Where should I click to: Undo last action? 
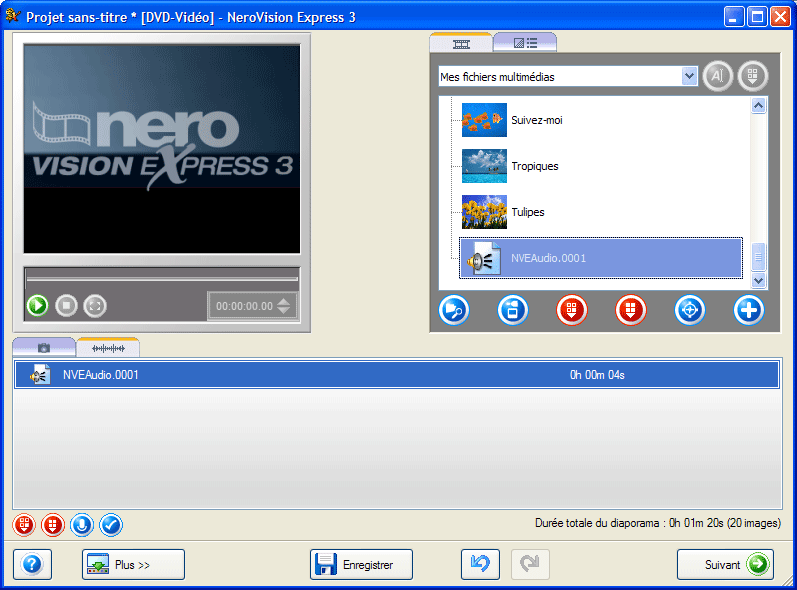[480, 564]
